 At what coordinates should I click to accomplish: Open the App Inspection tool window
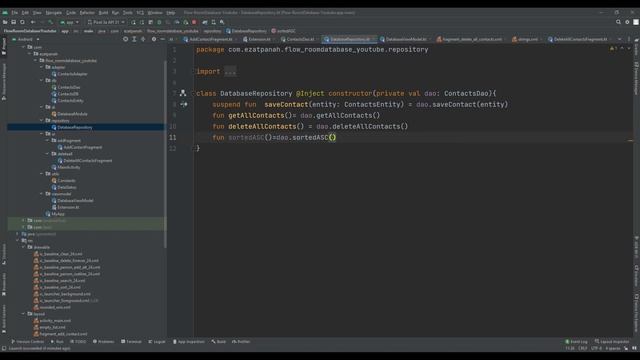tap(189, 342)
